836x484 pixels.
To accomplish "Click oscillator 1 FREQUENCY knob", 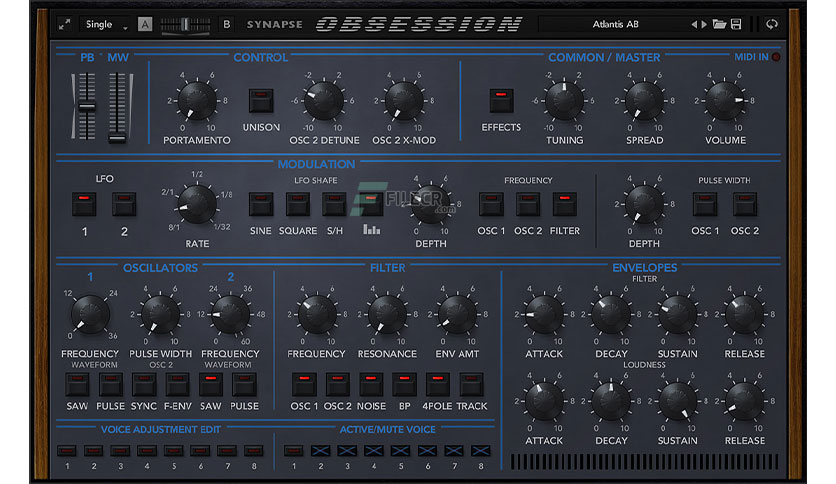I will [x=90, y=314].
